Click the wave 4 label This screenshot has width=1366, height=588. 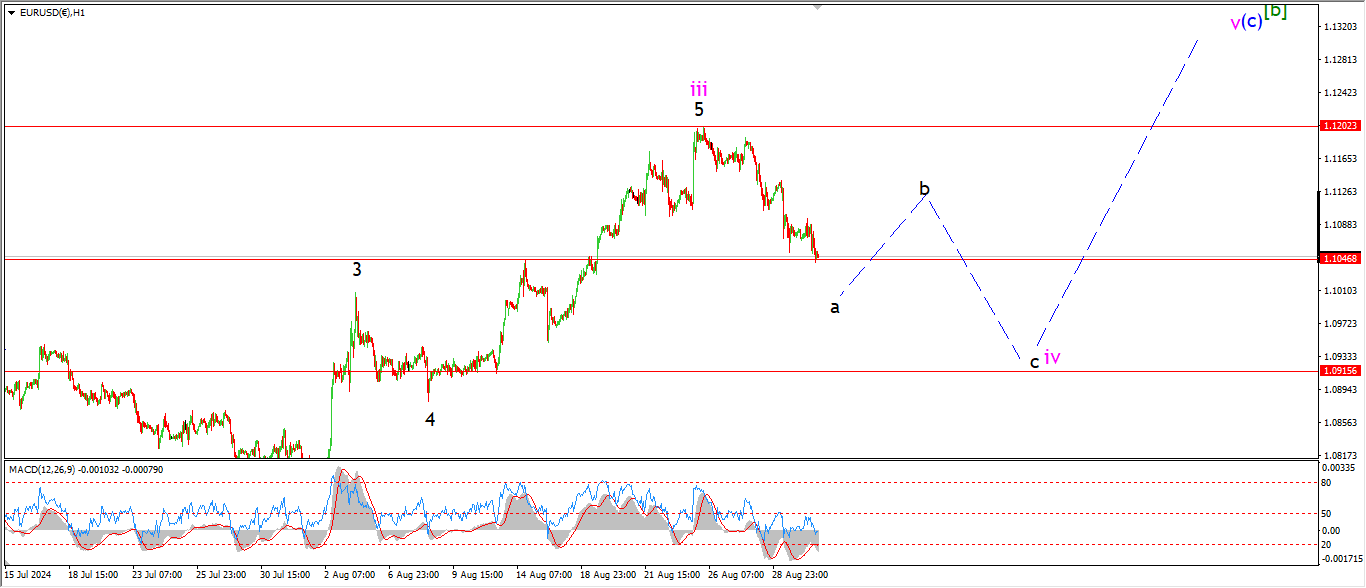click(x=430, y=420)
